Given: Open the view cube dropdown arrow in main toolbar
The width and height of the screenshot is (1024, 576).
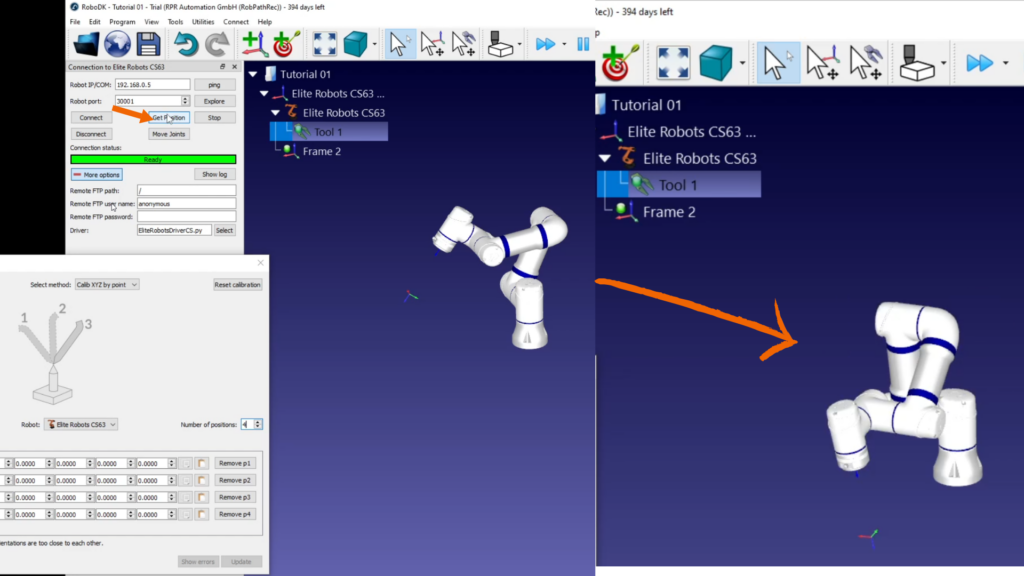Looking at the screenshot, I should 374,44.
